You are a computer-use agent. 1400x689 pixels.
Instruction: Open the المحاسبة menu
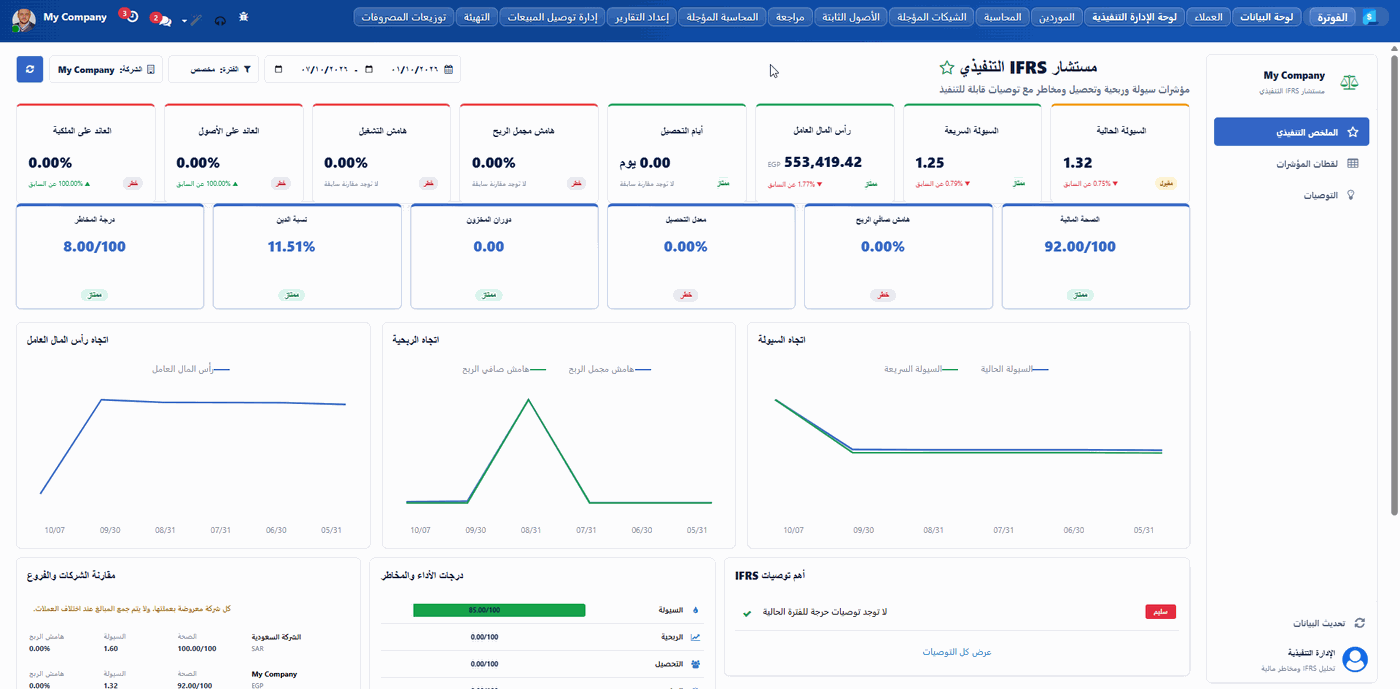click(1002, 17)
